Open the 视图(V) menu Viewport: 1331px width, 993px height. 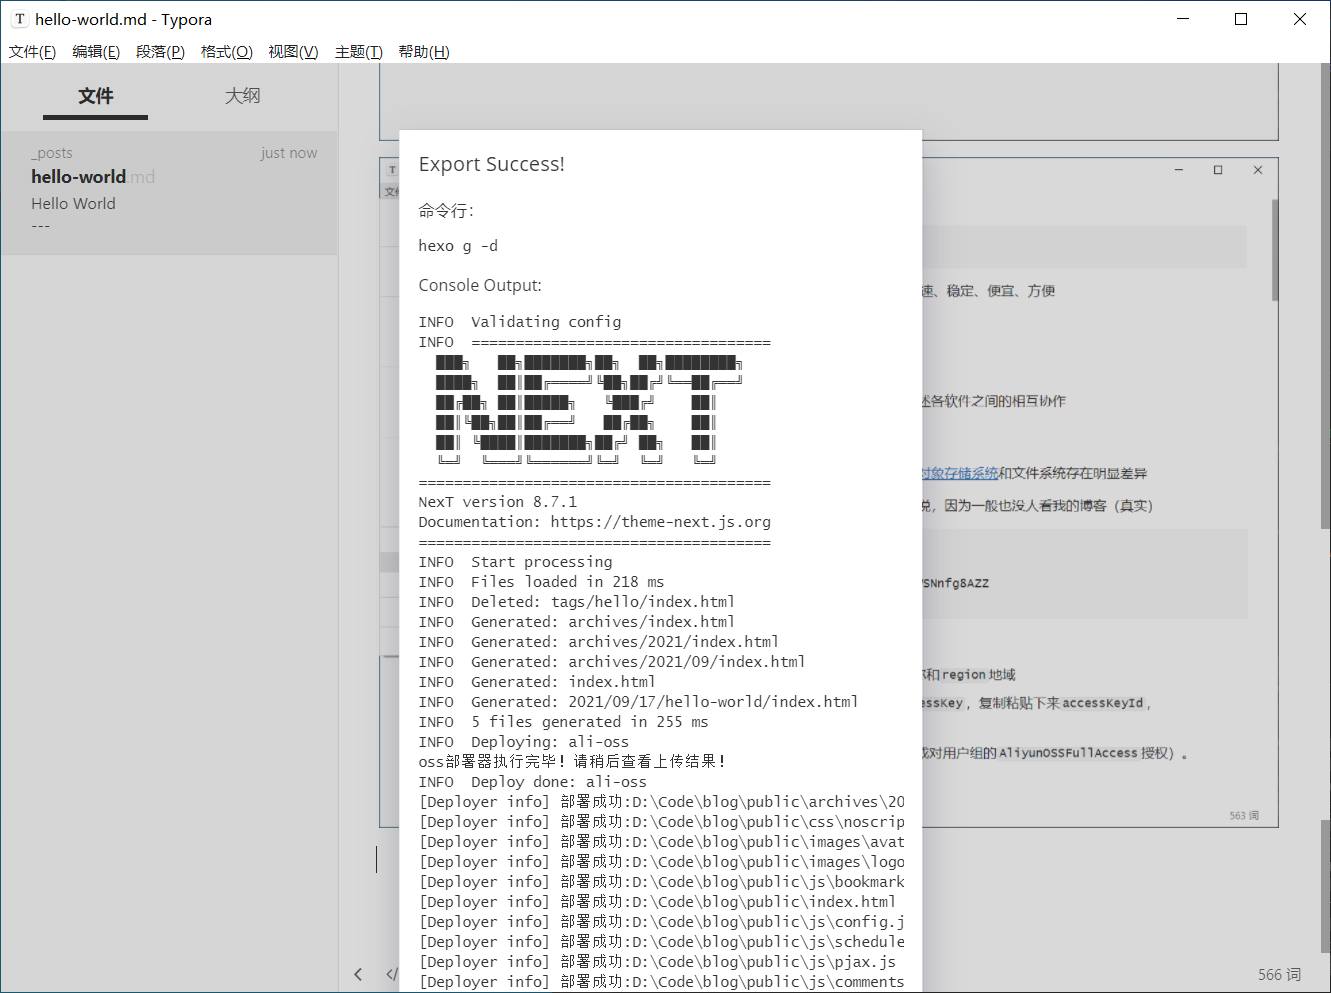pyautogui.click(x=293, y=52)
